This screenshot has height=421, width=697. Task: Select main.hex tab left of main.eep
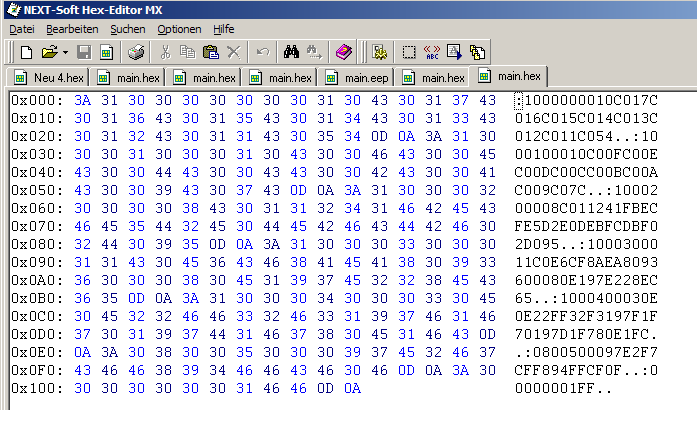280,78
